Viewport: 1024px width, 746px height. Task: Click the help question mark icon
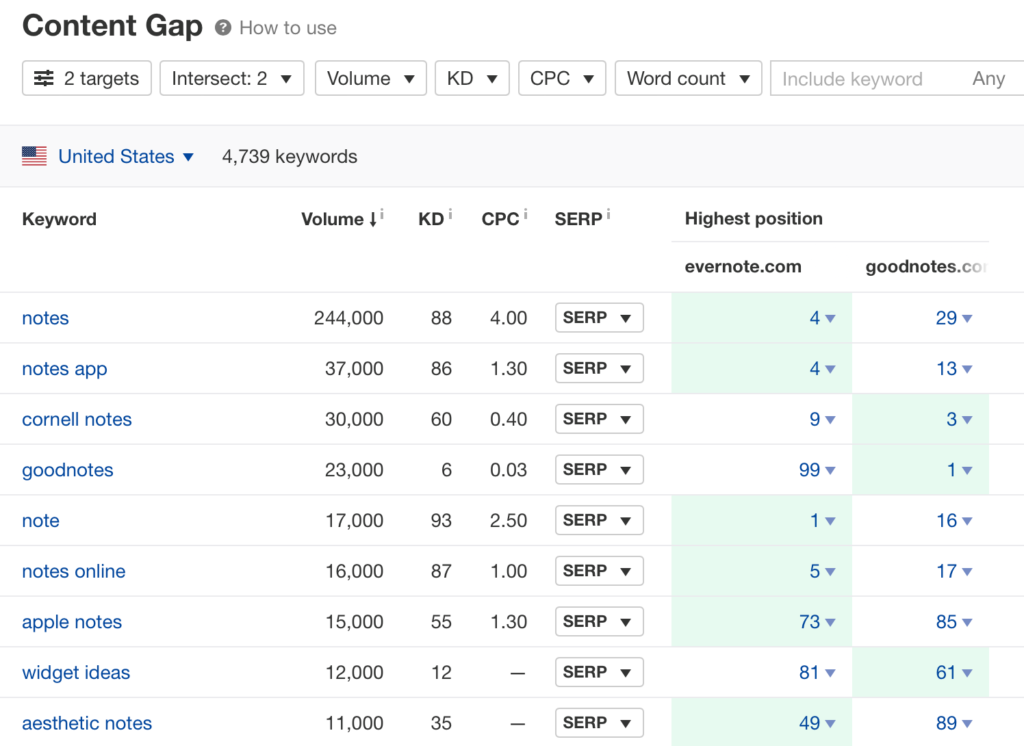pos(223,28)
